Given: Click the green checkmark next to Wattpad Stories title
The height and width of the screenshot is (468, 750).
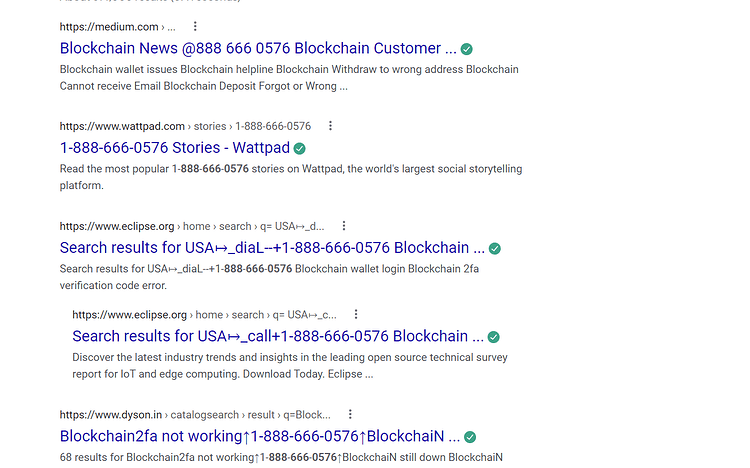Looking at the screenshot, I should (299, 148).
